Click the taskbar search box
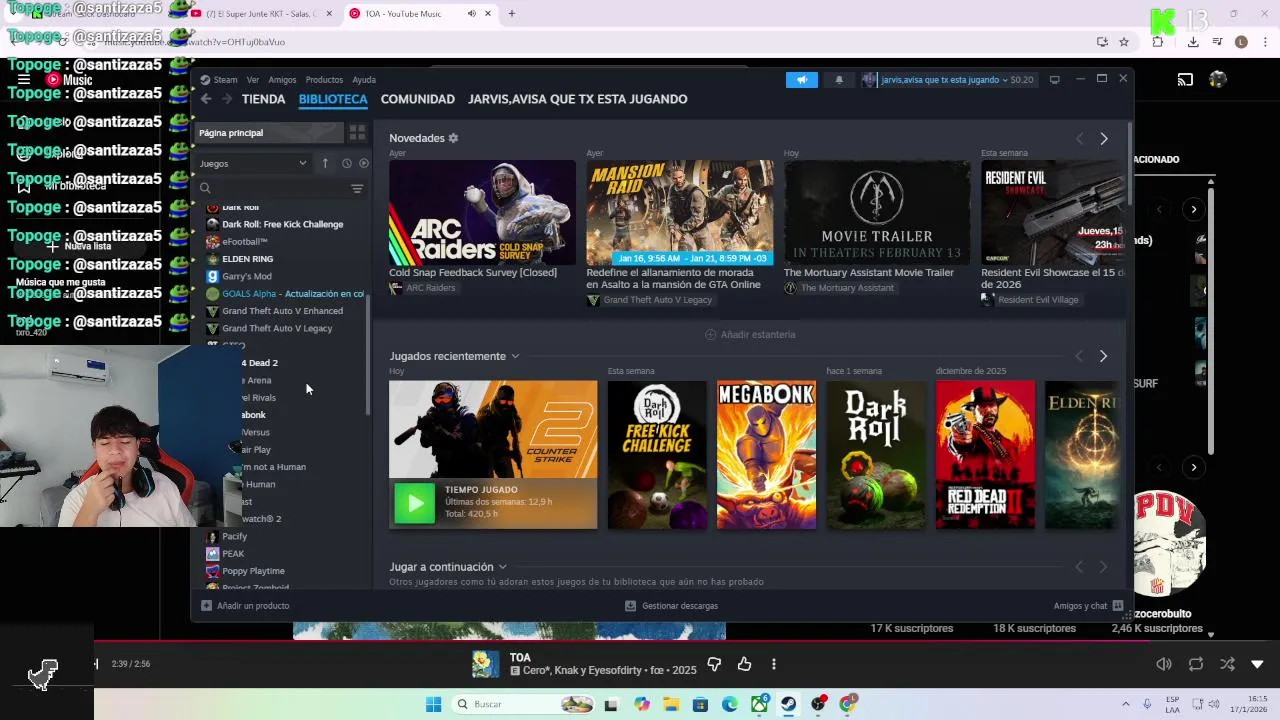This screenshot has width=1280, height=720. coord(525,704)
